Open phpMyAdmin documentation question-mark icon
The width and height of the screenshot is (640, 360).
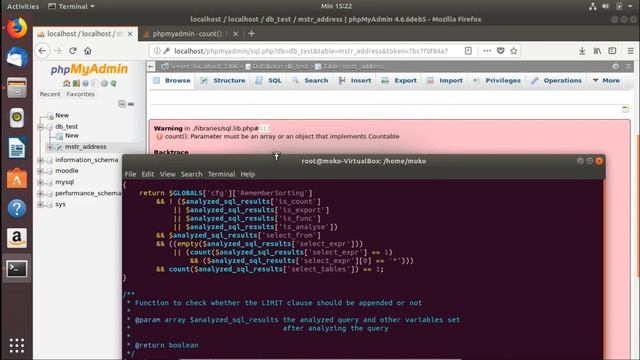coord(85,83)
